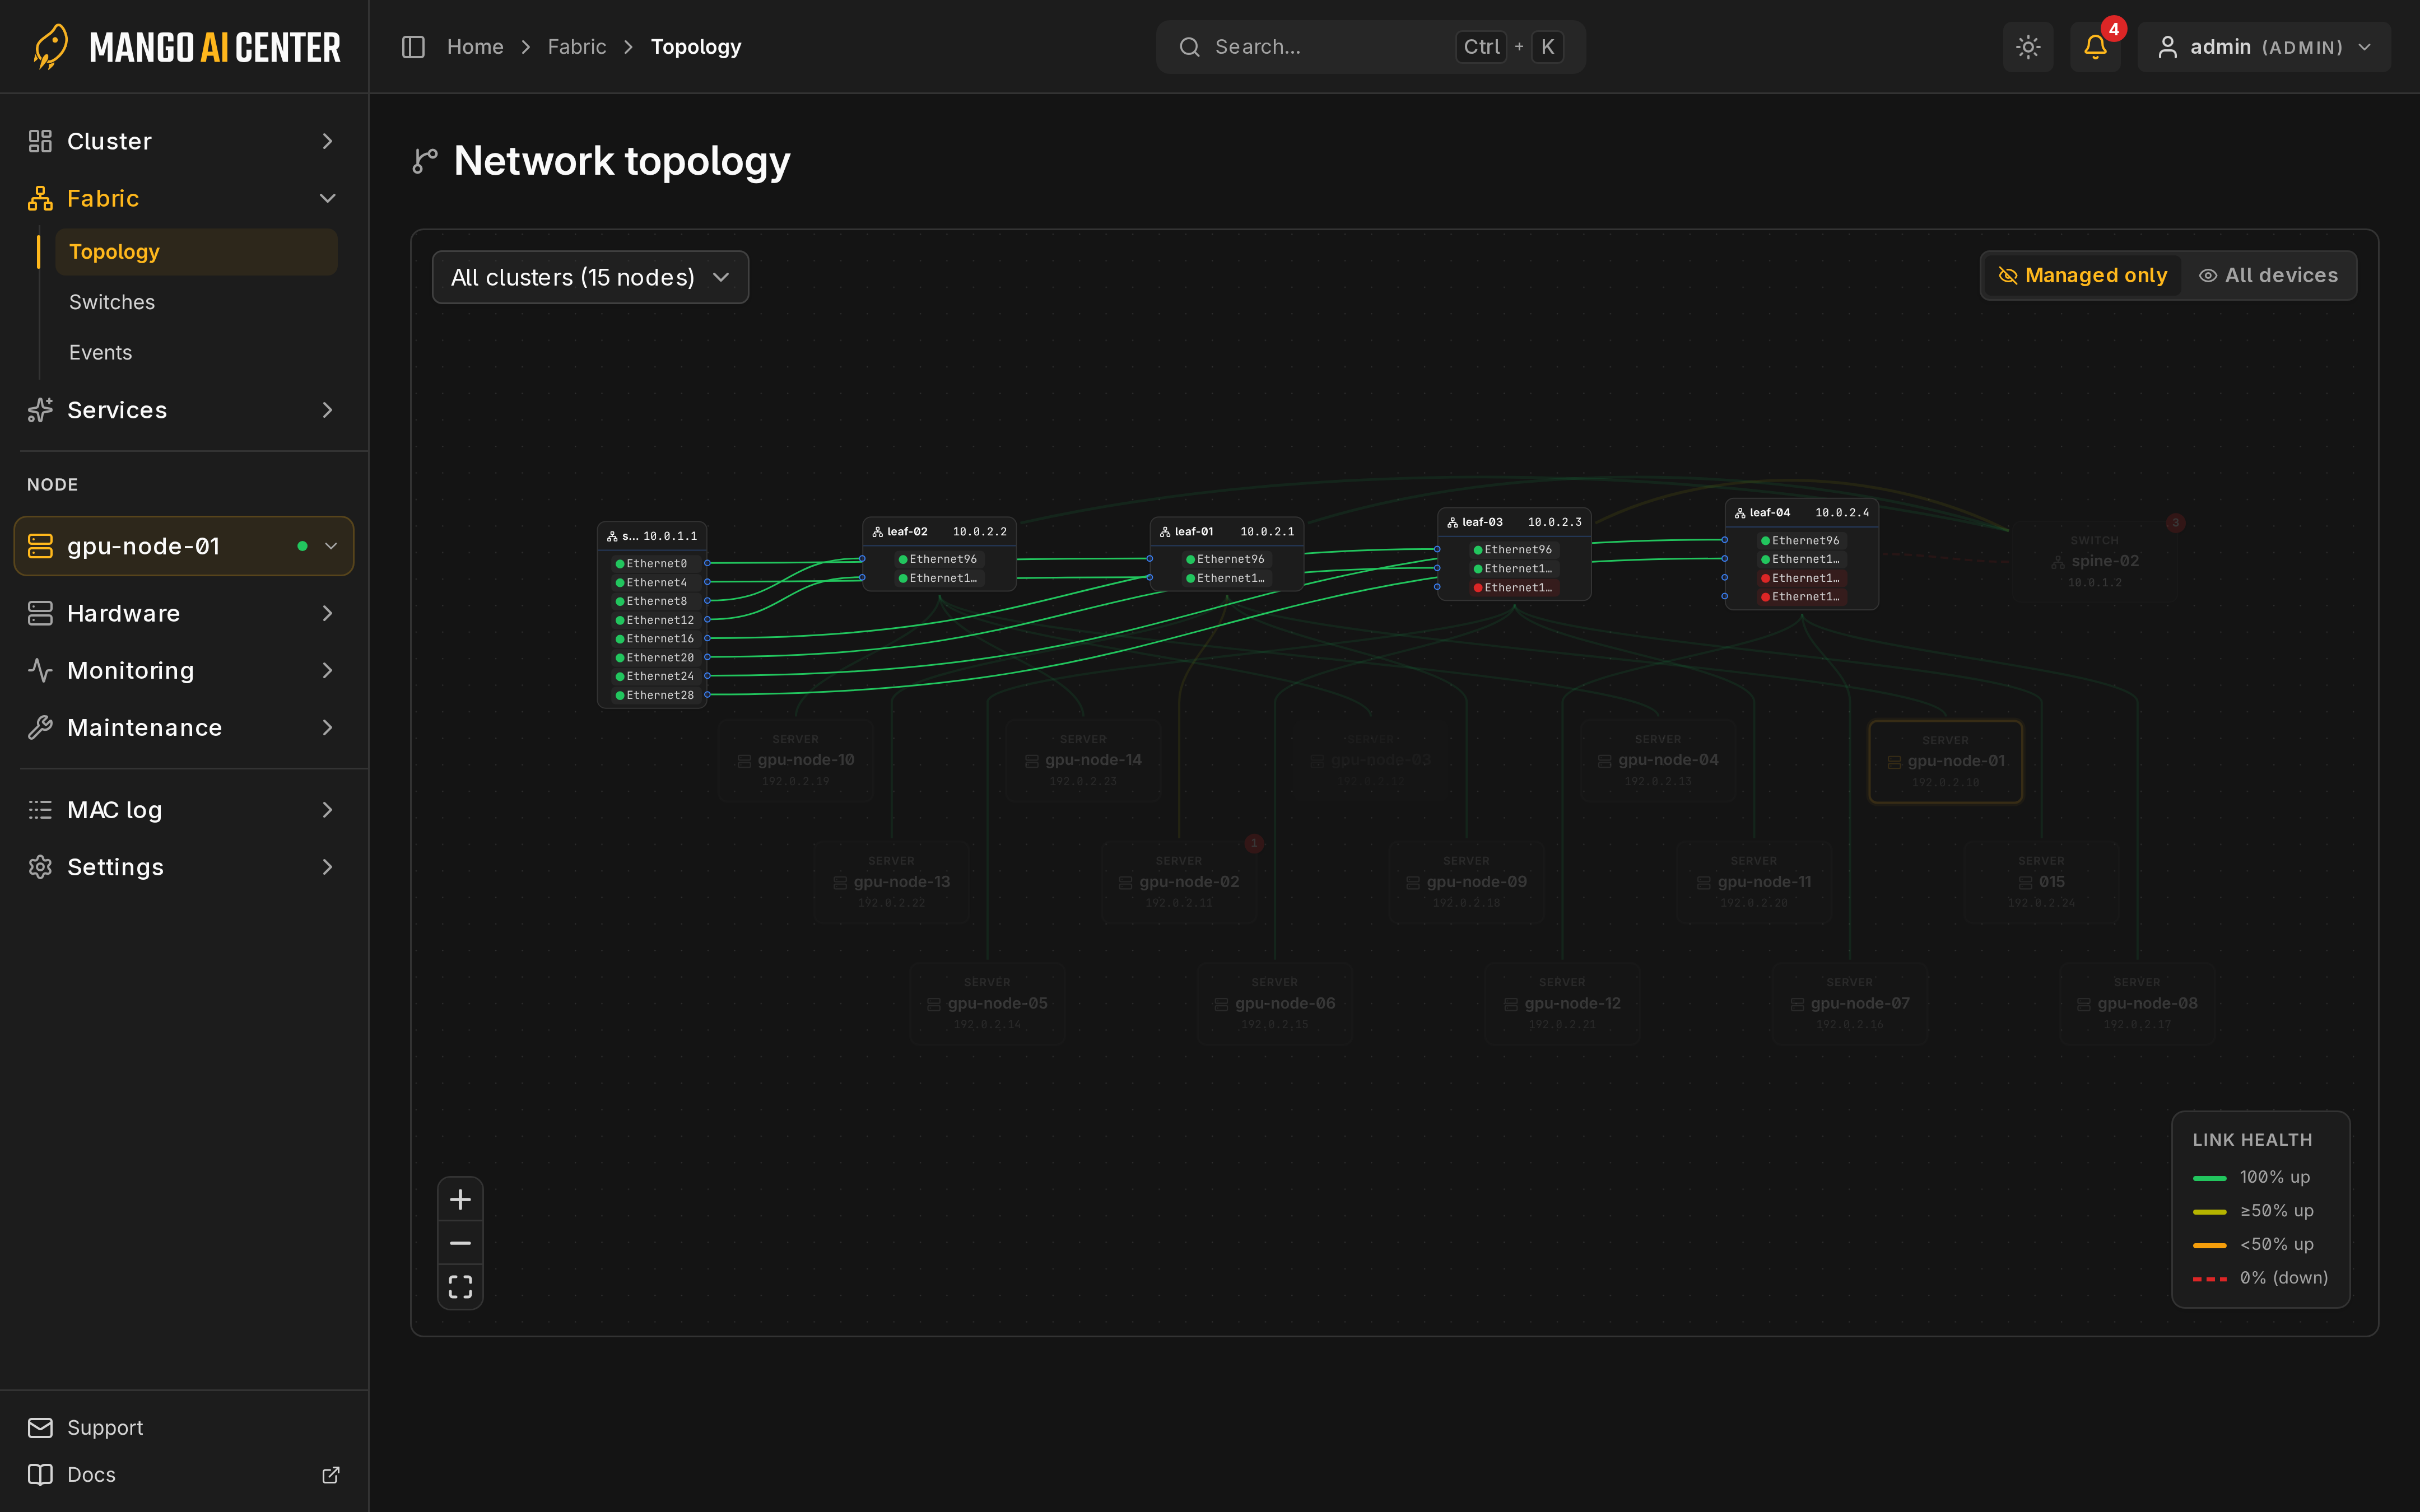Open the Events page
The image size is (2420, 1512).
196,353
